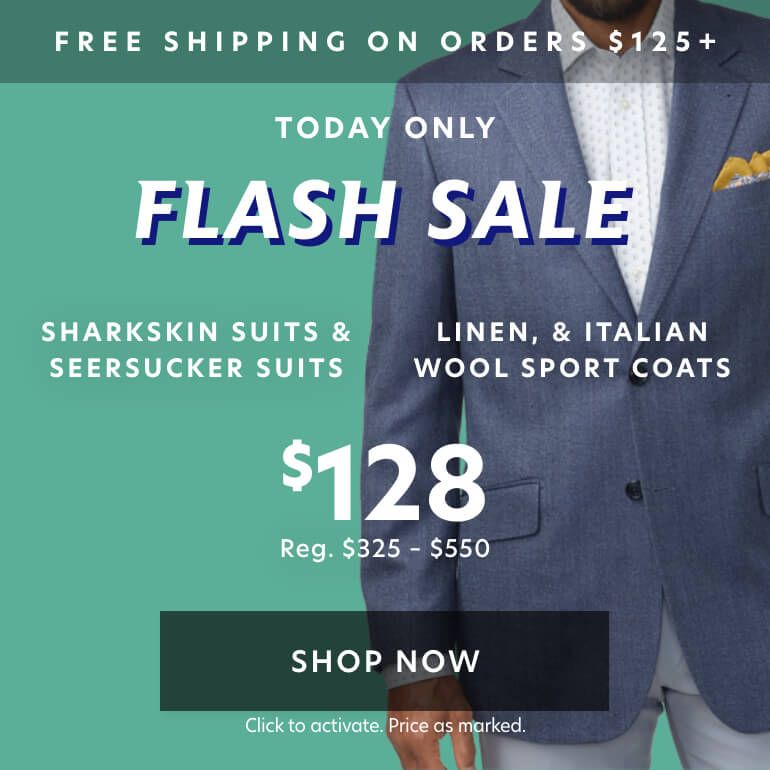
Task: Open Sharkskin Suits & Seersucker Suits
Action: point(196,349)
